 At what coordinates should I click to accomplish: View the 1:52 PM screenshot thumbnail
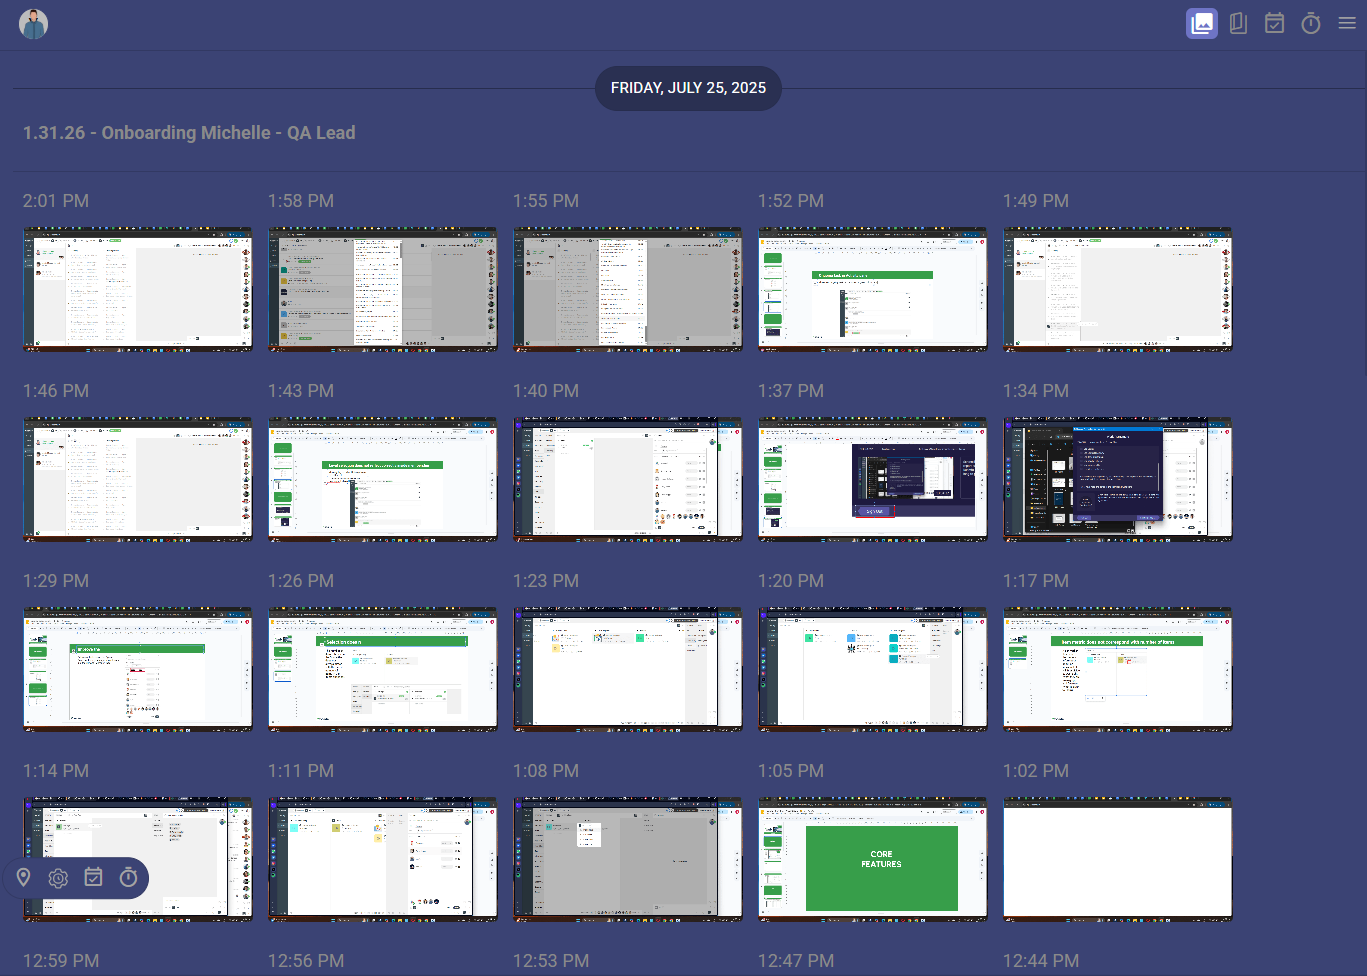(x=873, y=289)
